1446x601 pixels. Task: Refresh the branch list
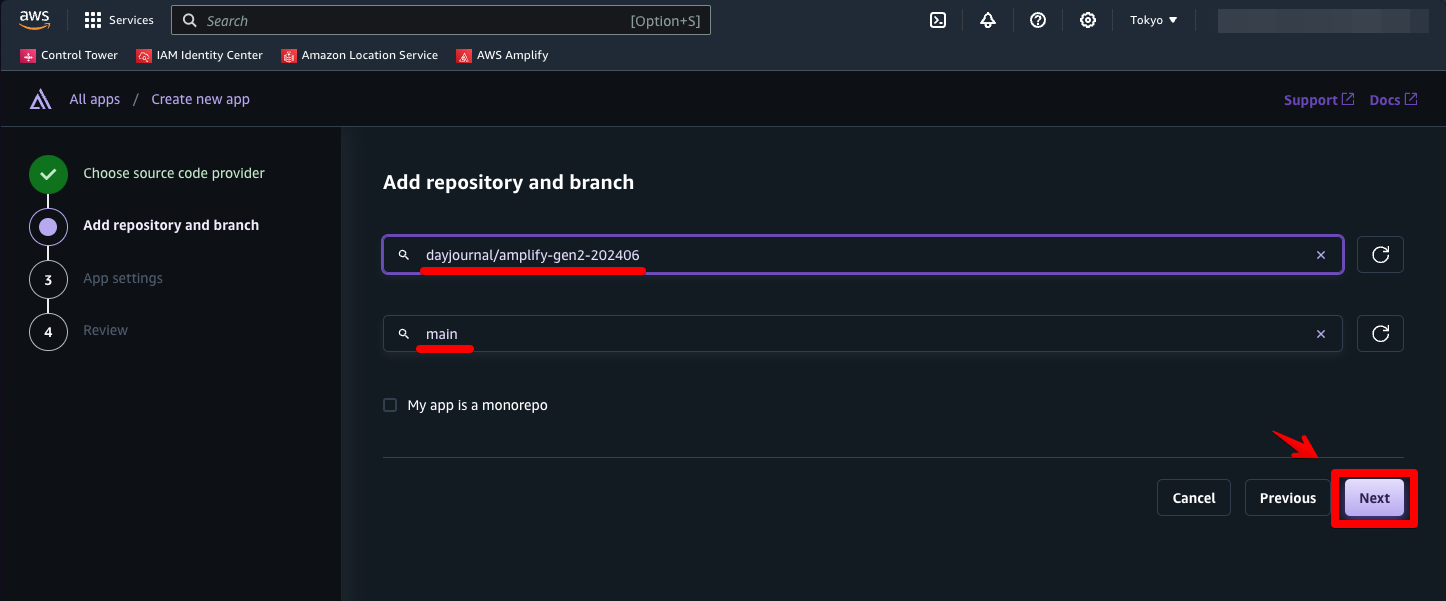click(x=1380, y=334)
